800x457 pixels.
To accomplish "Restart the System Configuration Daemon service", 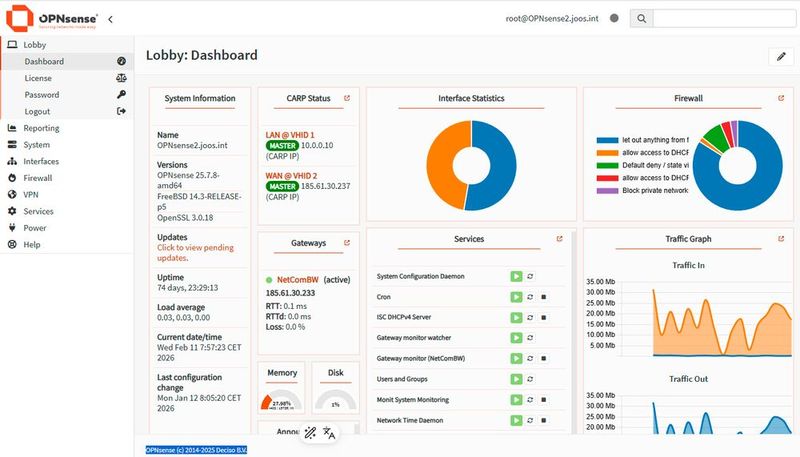I will pyautogui.click(x=530, y=276).
